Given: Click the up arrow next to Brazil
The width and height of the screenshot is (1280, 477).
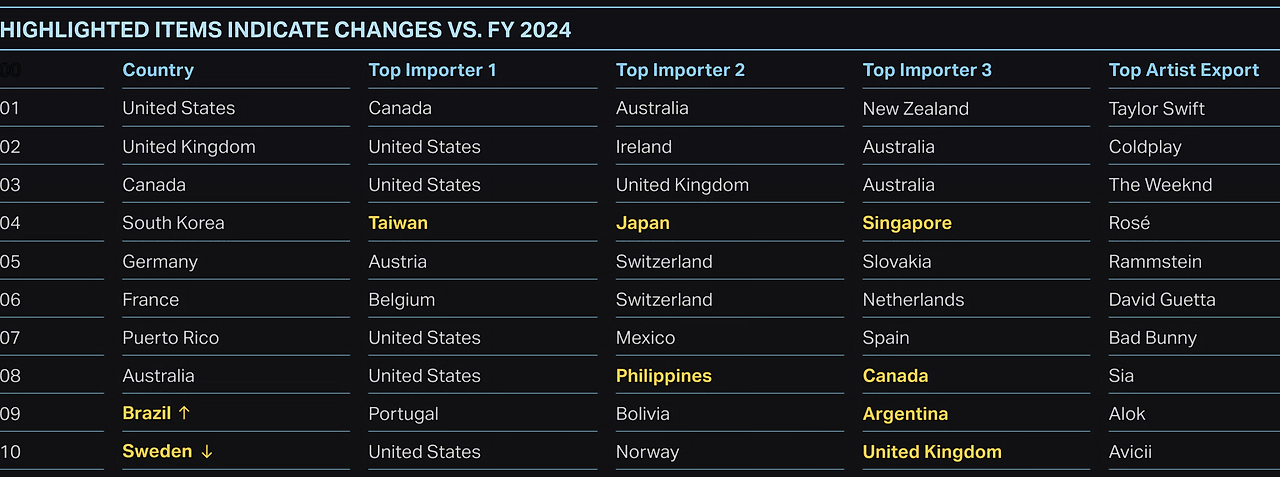Looking at the screenshot, I should 184,413.
